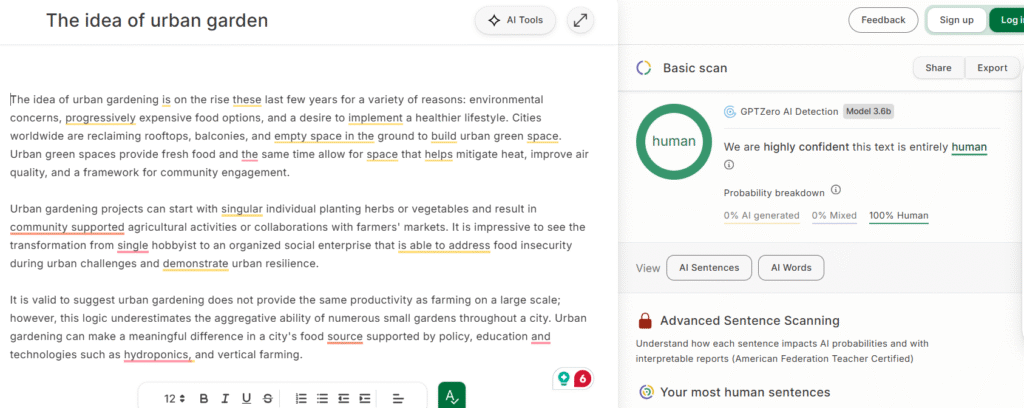Click the underlined word 'build'
This screenshot has width=1024, height=408.
[444, 136]
